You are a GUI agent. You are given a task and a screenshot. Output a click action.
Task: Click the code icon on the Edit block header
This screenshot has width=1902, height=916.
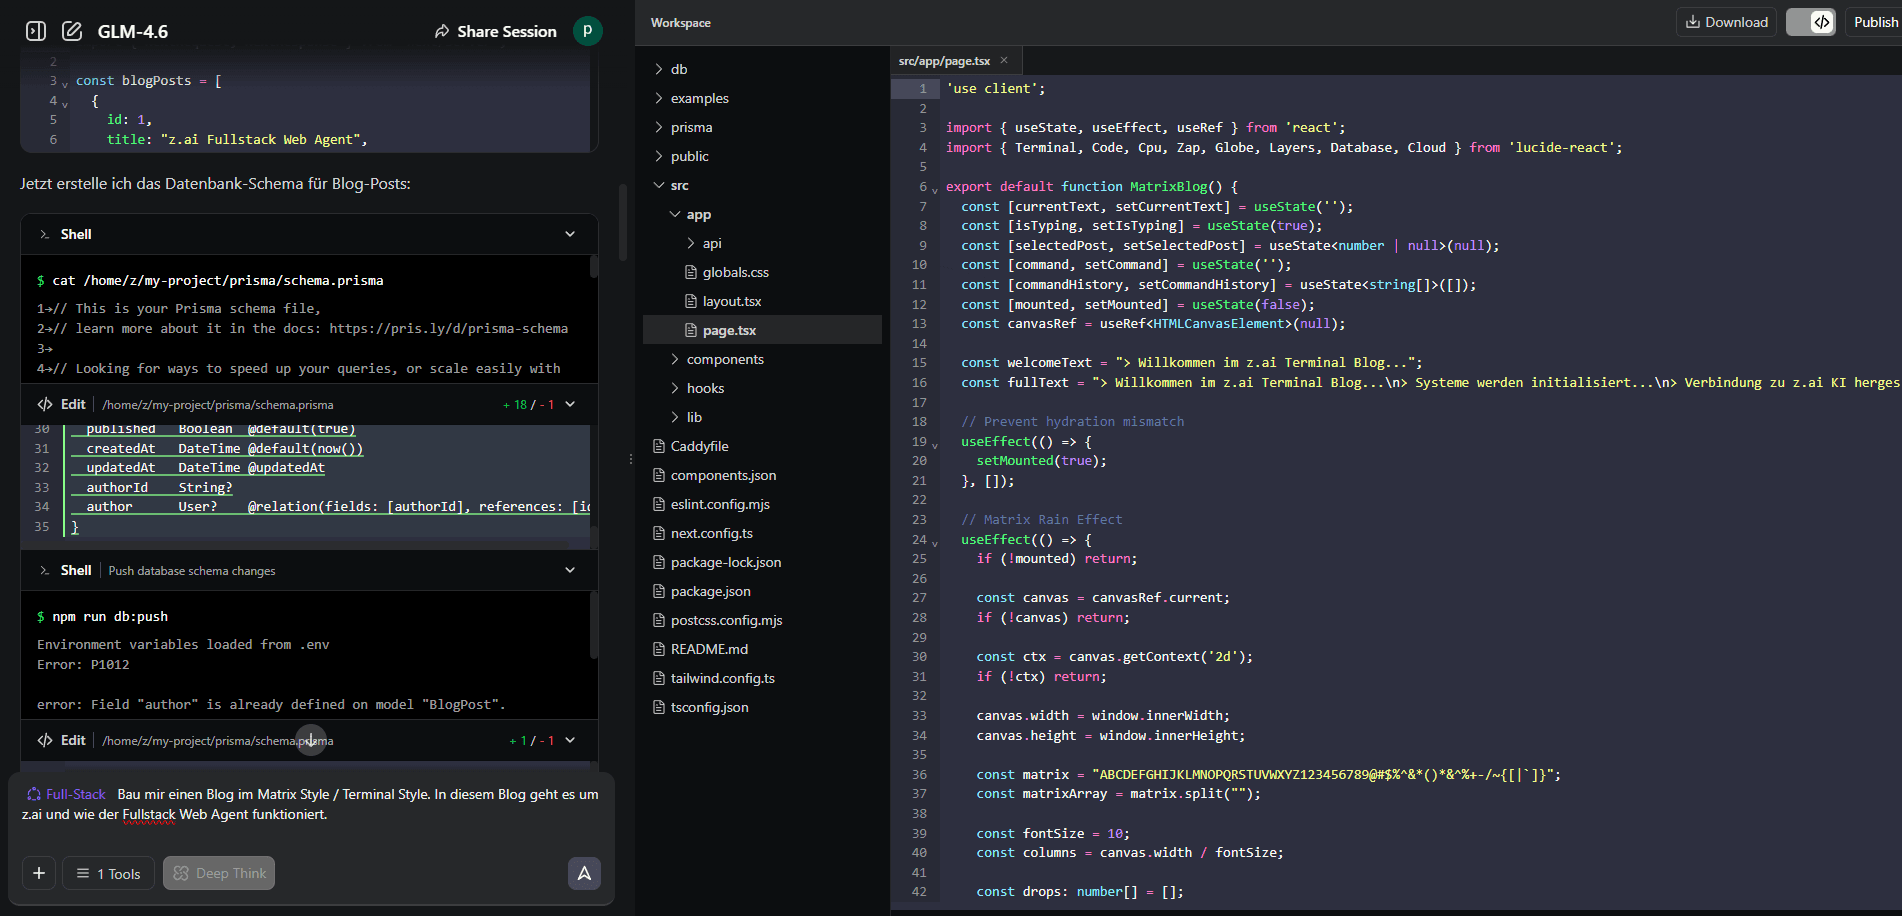pos(44,404)
